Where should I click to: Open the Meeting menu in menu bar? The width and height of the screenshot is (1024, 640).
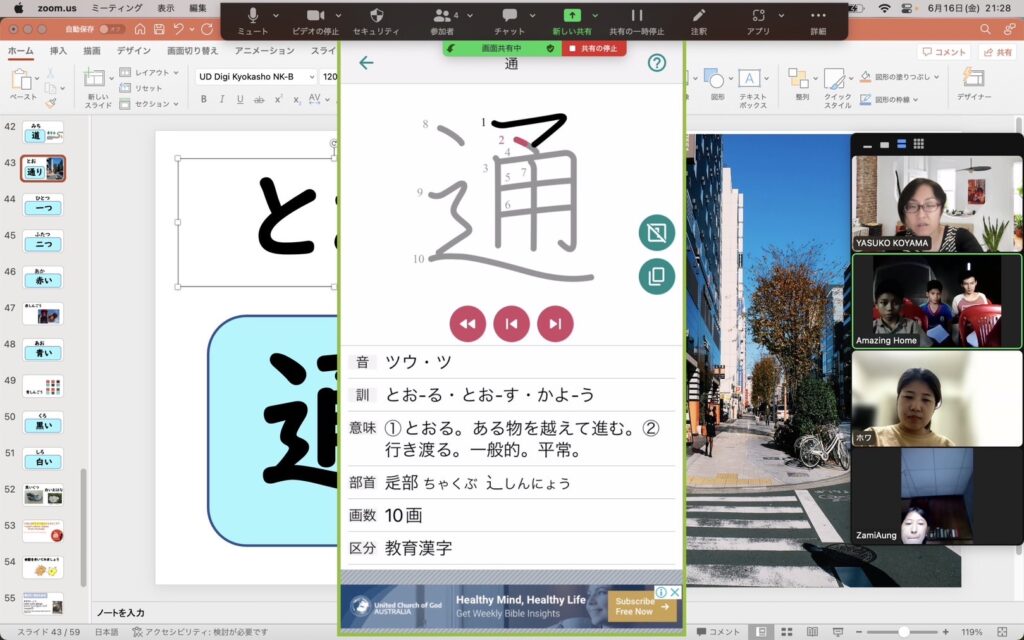116,8
